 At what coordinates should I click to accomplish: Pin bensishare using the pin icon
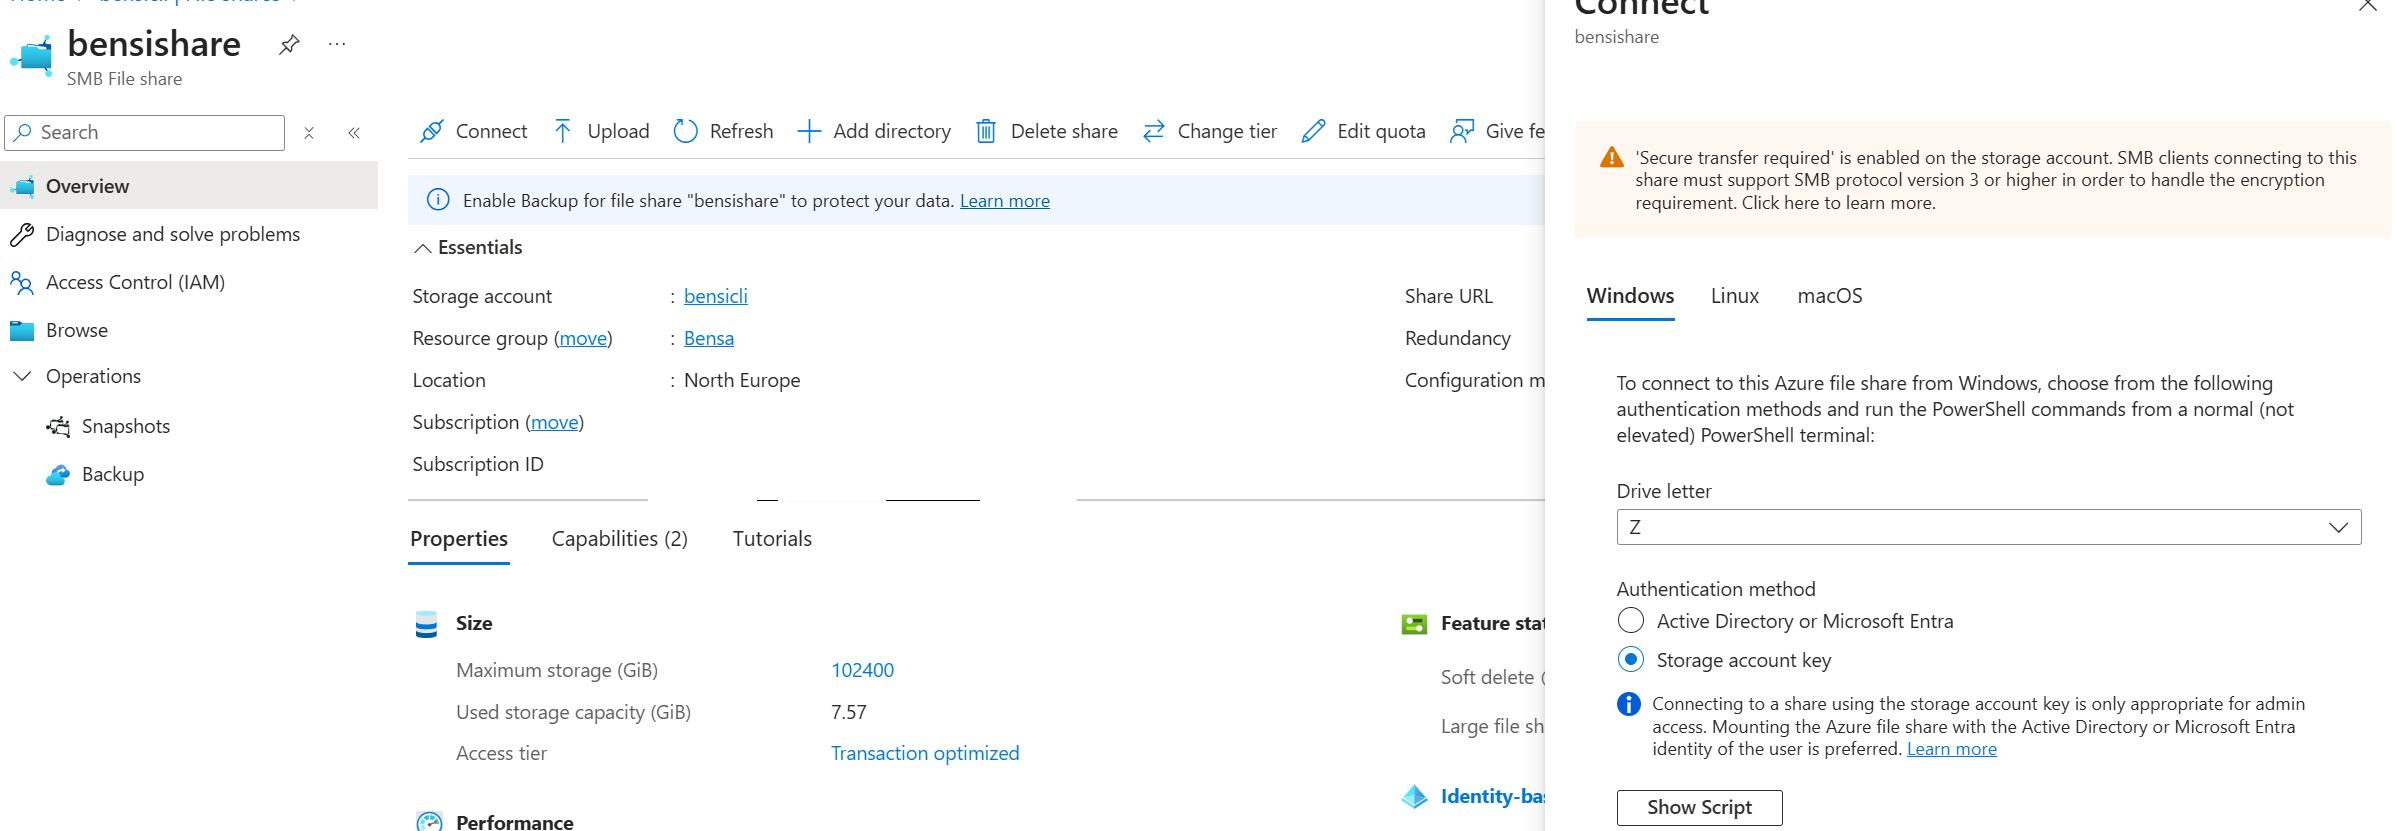(289, 45)
